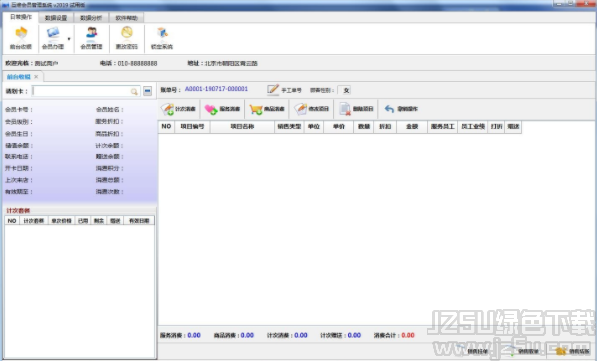Click the blue minus button beside card field
This screenshot has height=361, width=597.
pos(147,91)
